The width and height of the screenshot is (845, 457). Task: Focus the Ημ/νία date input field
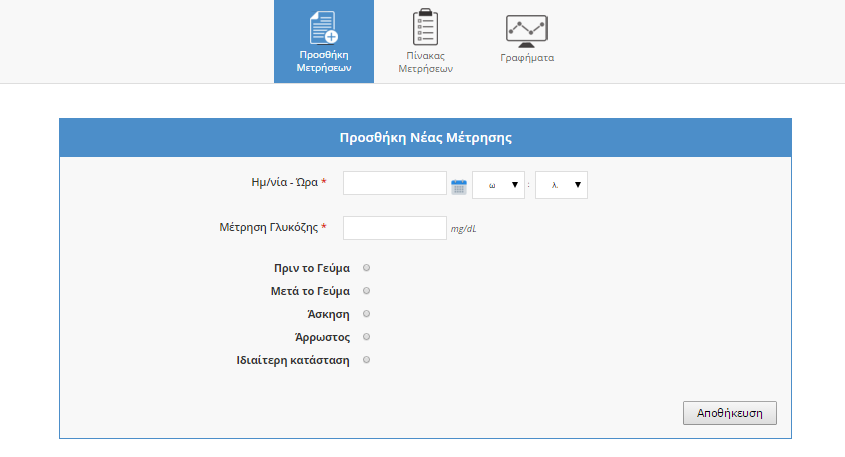click(394, 183)
